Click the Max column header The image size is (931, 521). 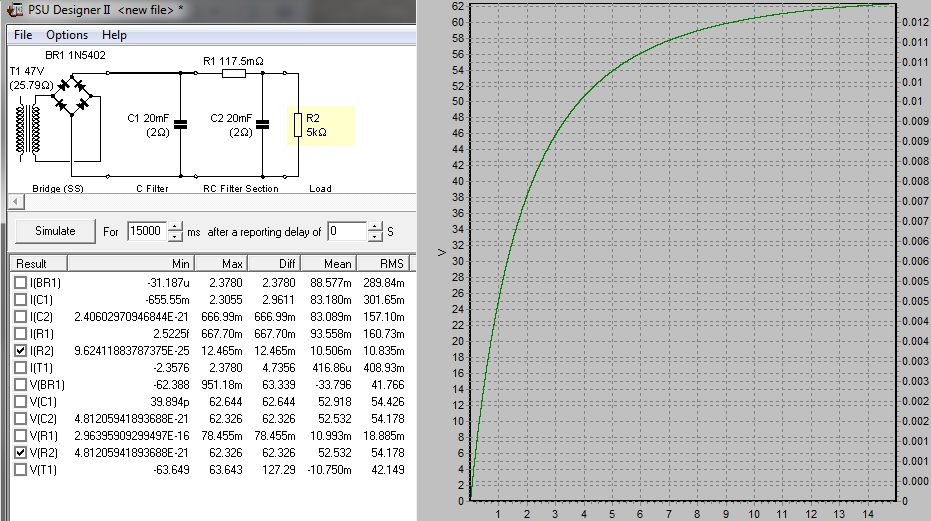[221, 264]
